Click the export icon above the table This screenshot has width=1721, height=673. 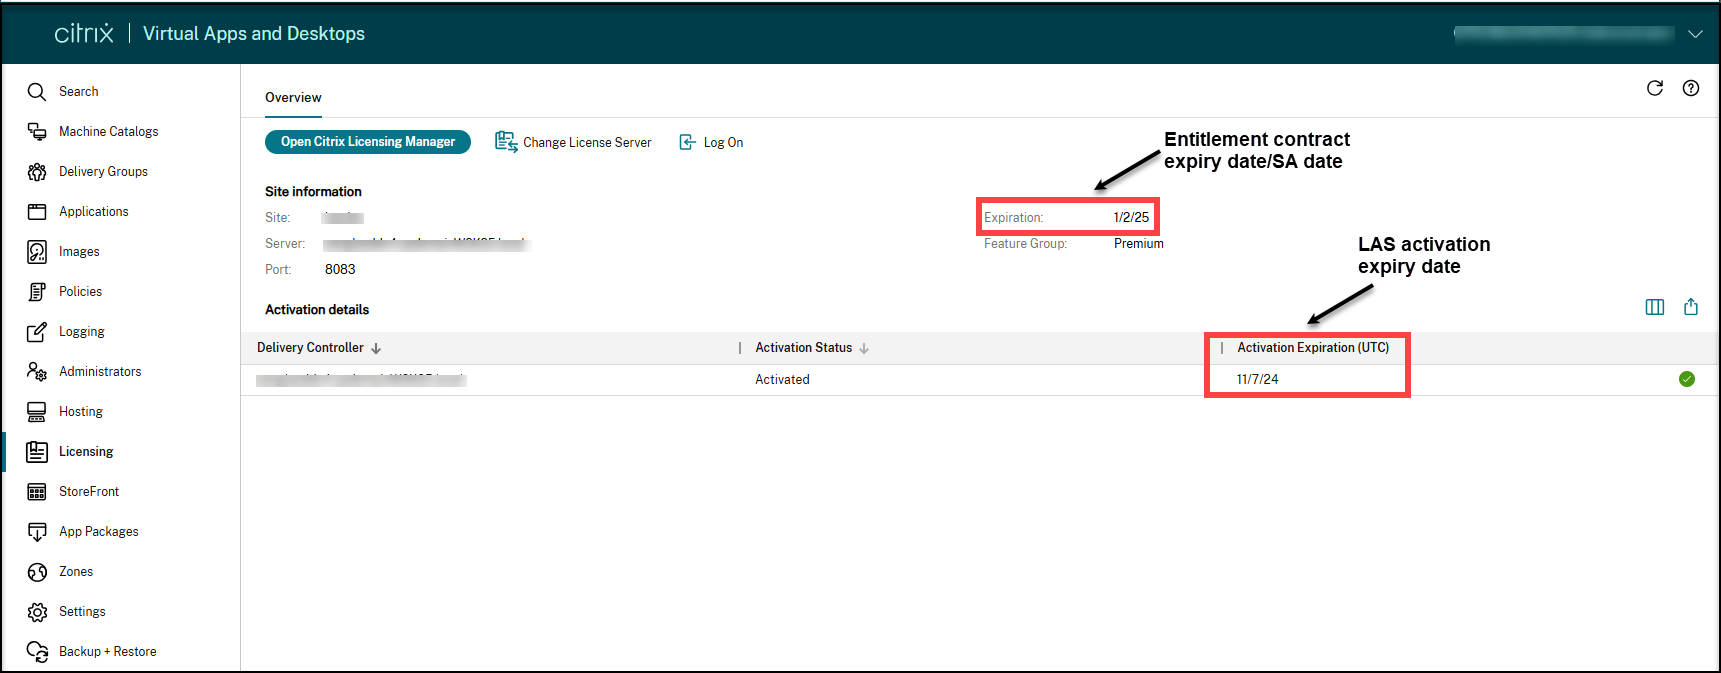pos(1691,307)
